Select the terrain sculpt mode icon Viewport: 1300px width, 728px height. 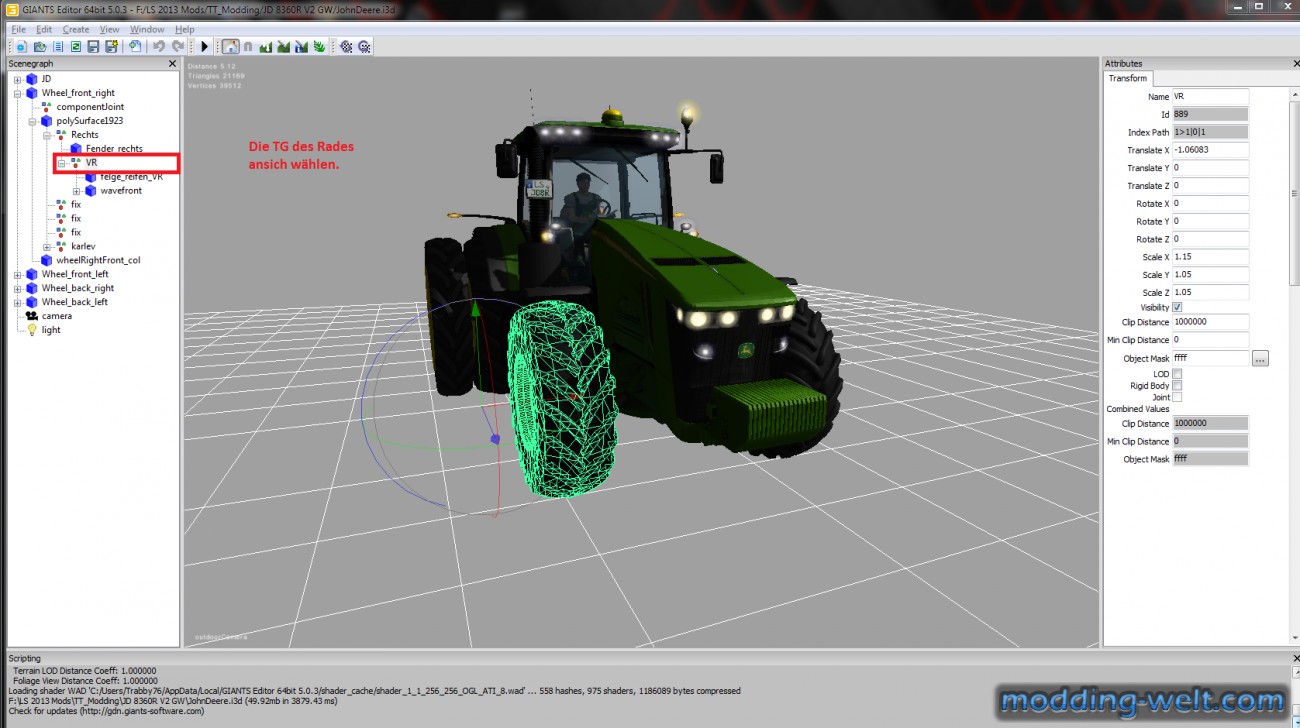click(x=266, y=46)
